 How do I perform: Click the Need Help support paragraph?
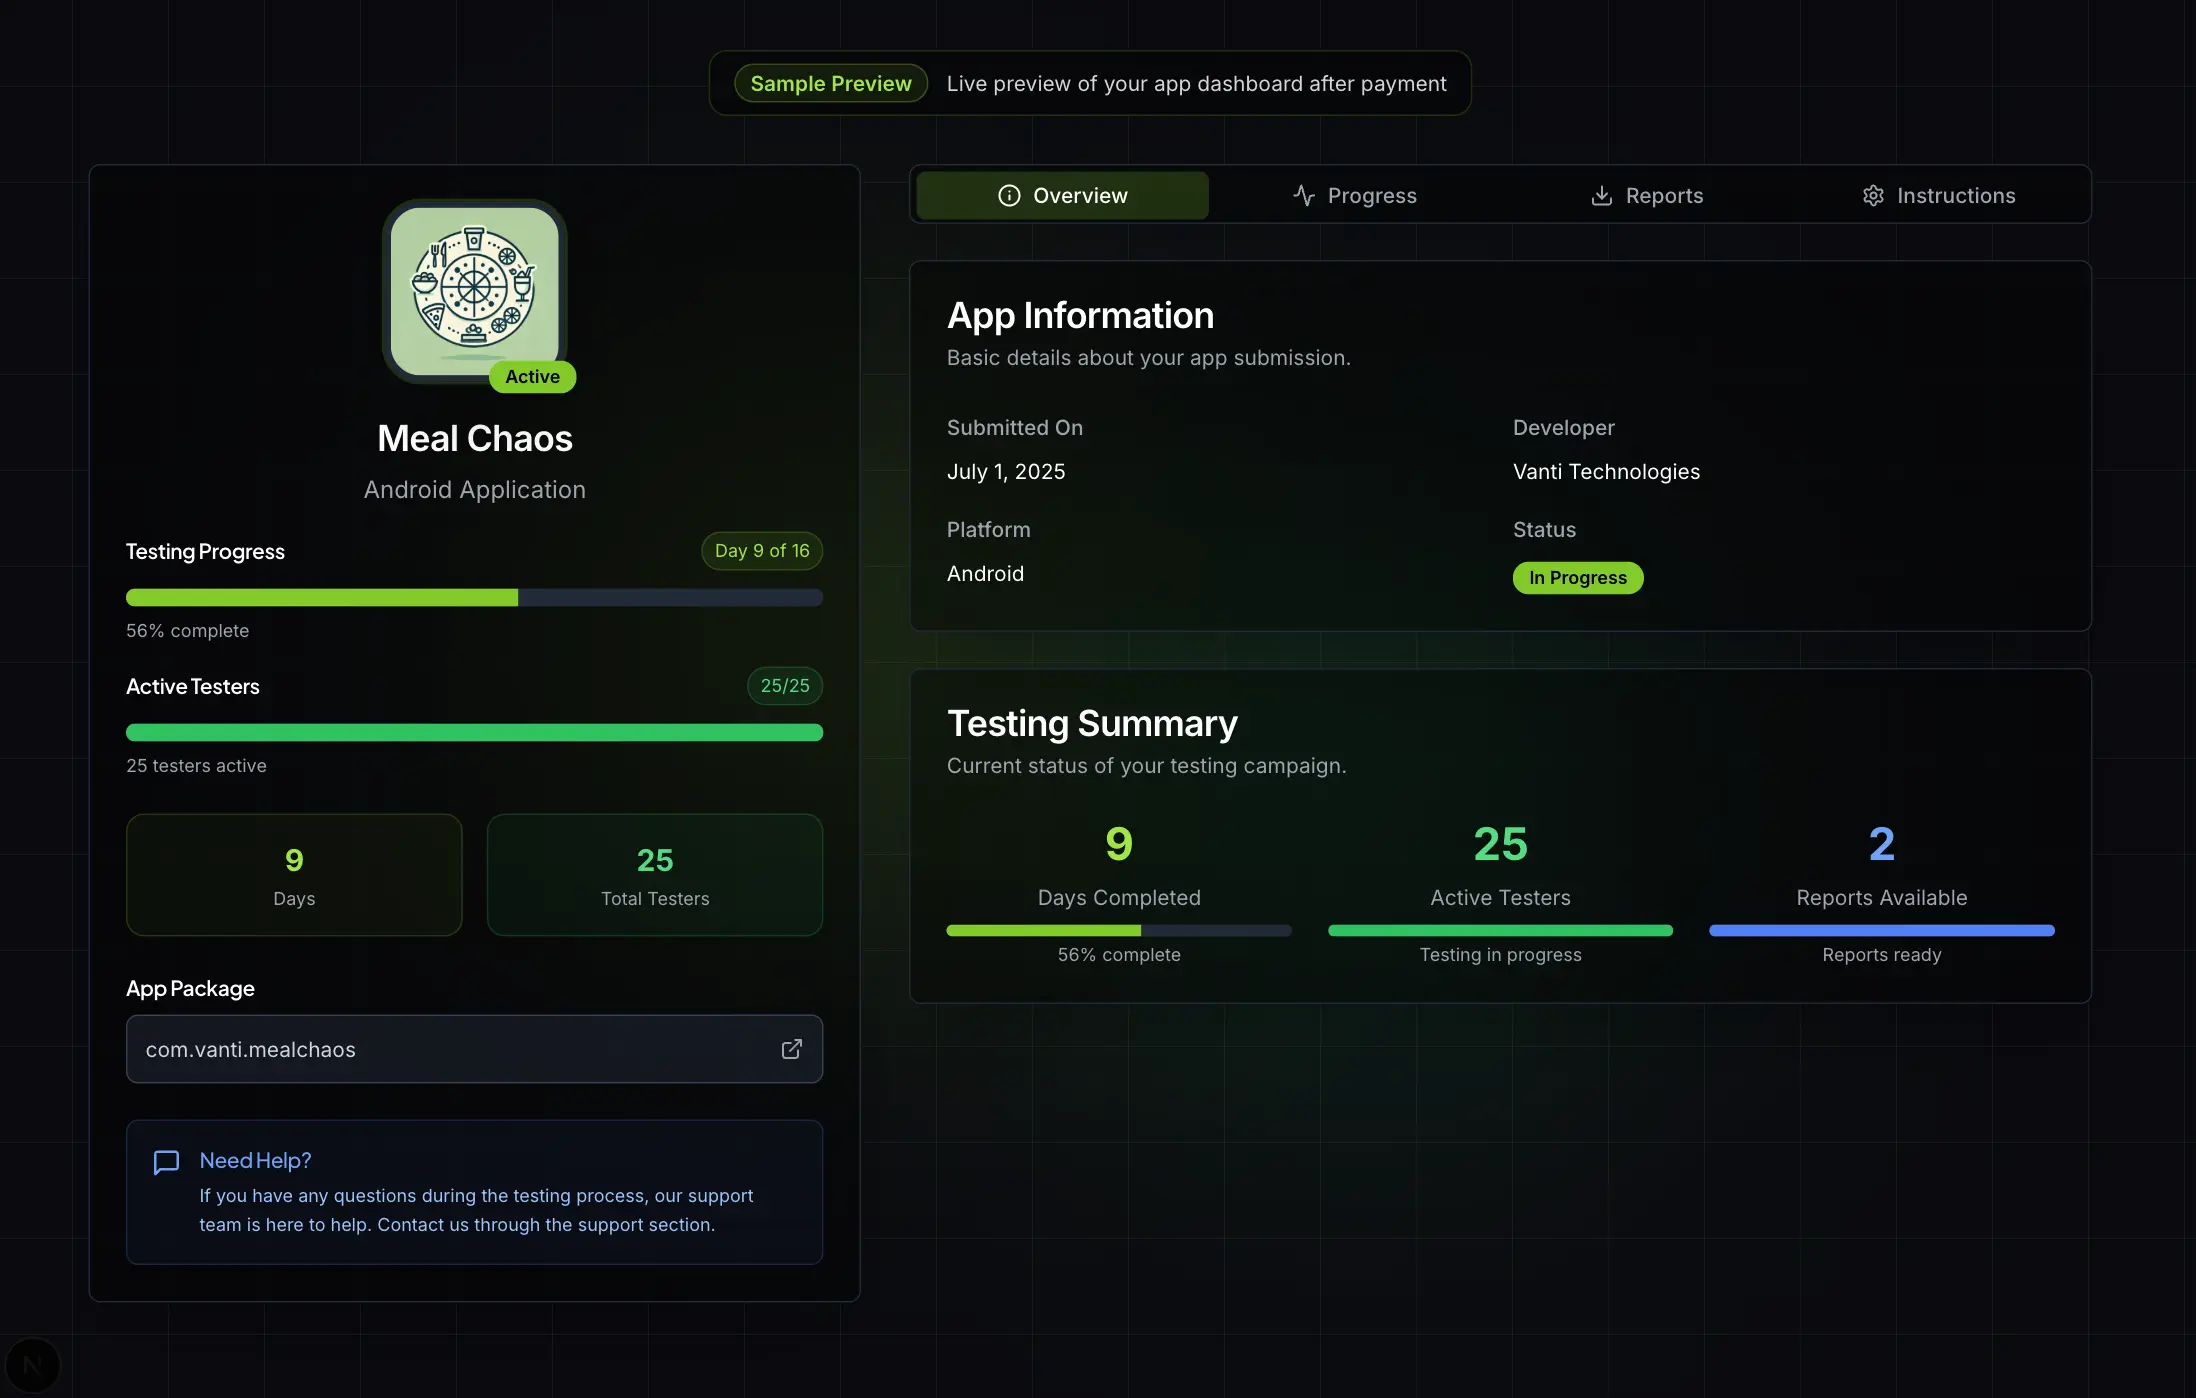(476, 1210)
